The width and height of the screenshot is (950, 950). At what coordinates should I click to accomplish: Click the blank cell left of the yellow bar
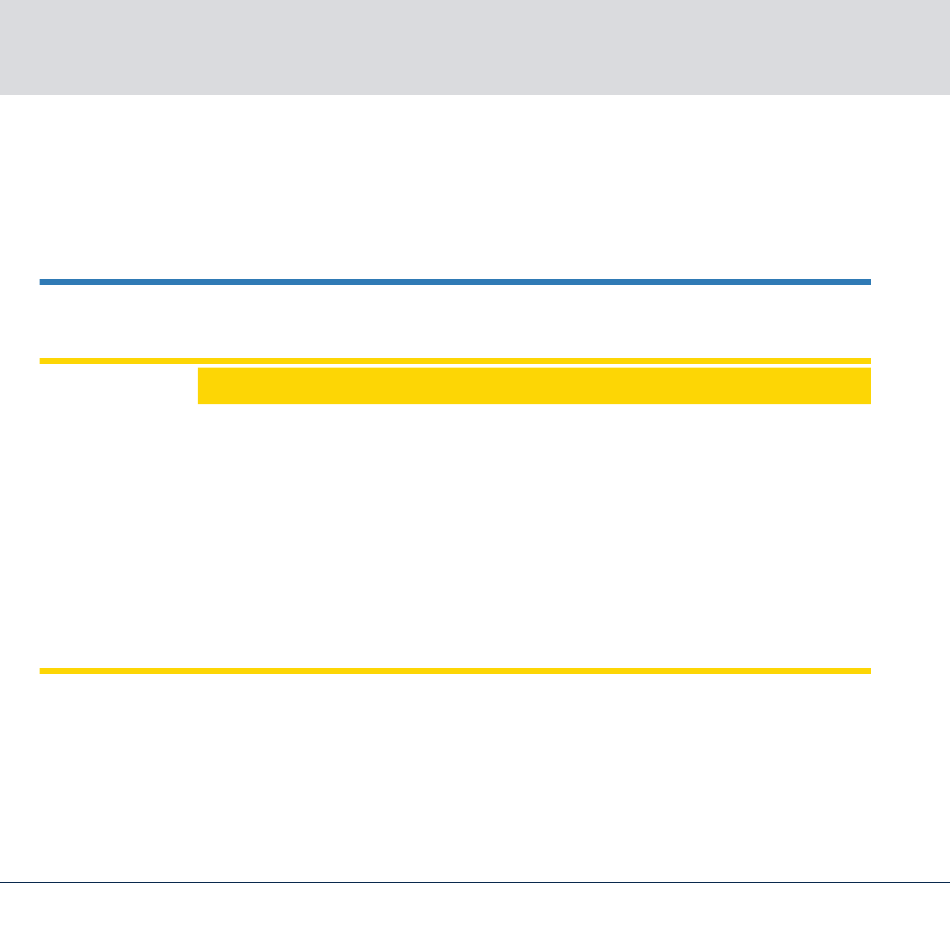click(x=118, y=385)
